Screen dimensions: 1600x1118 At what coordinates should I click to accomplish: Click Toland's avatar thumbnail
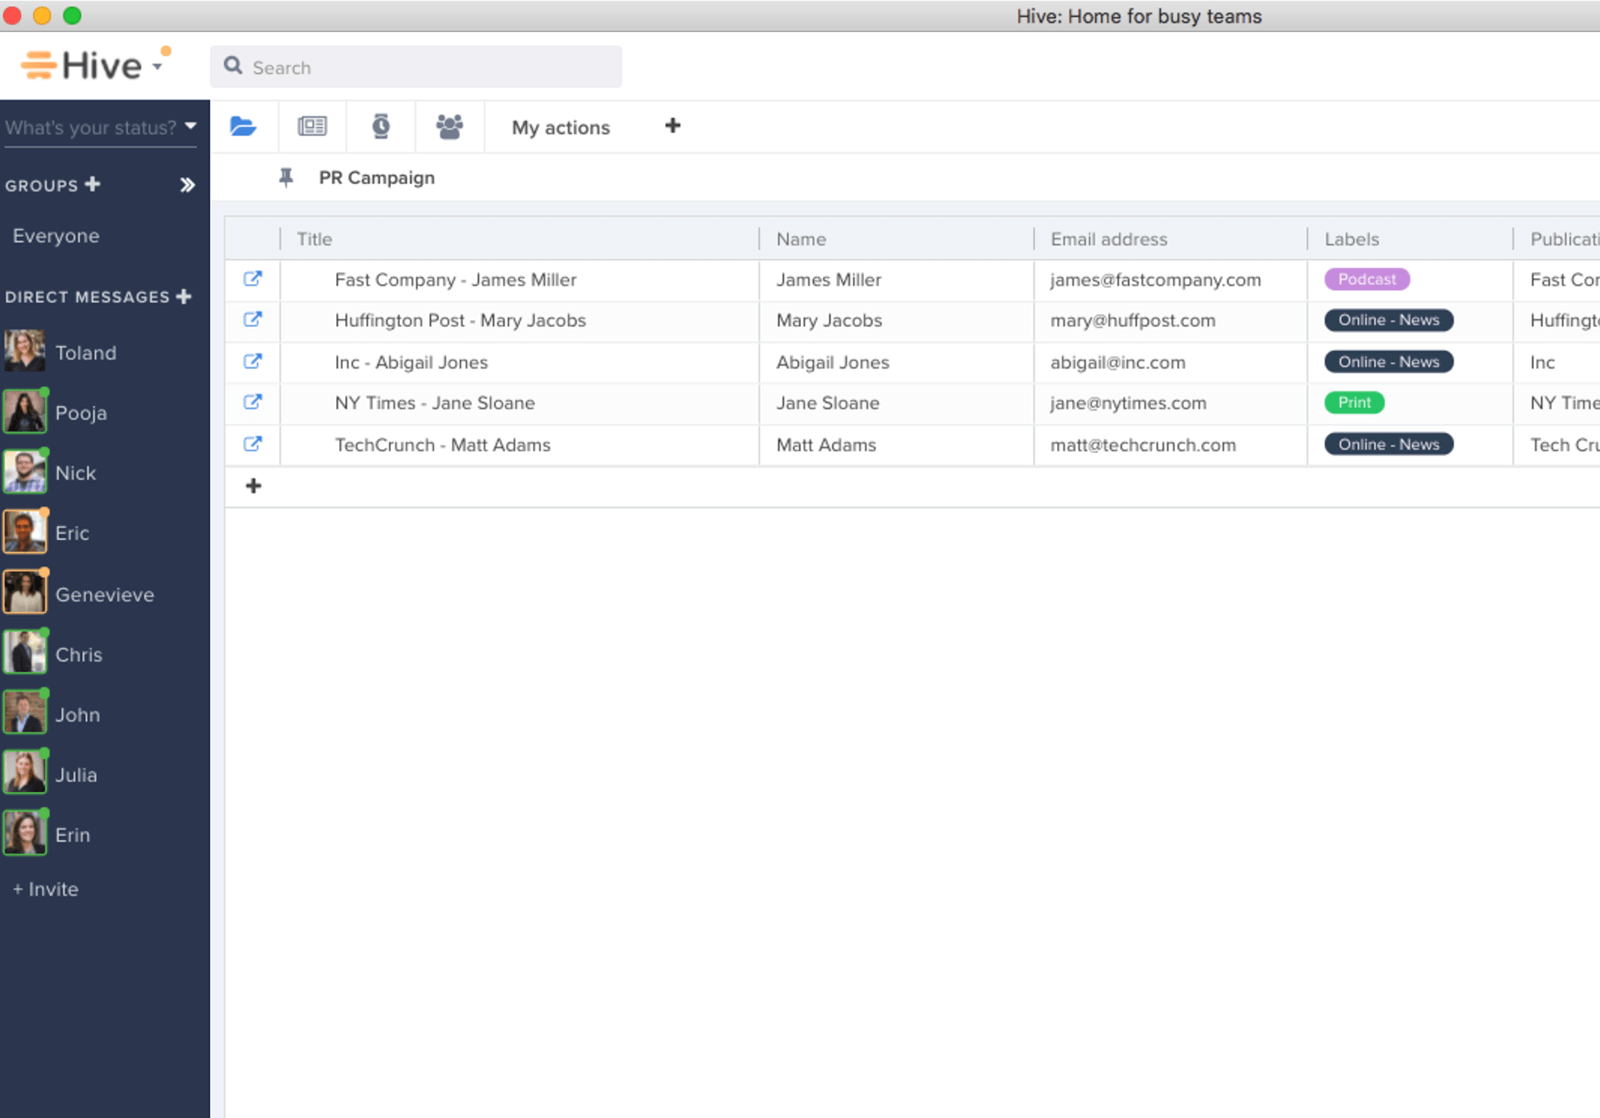[x=25, y=351]
